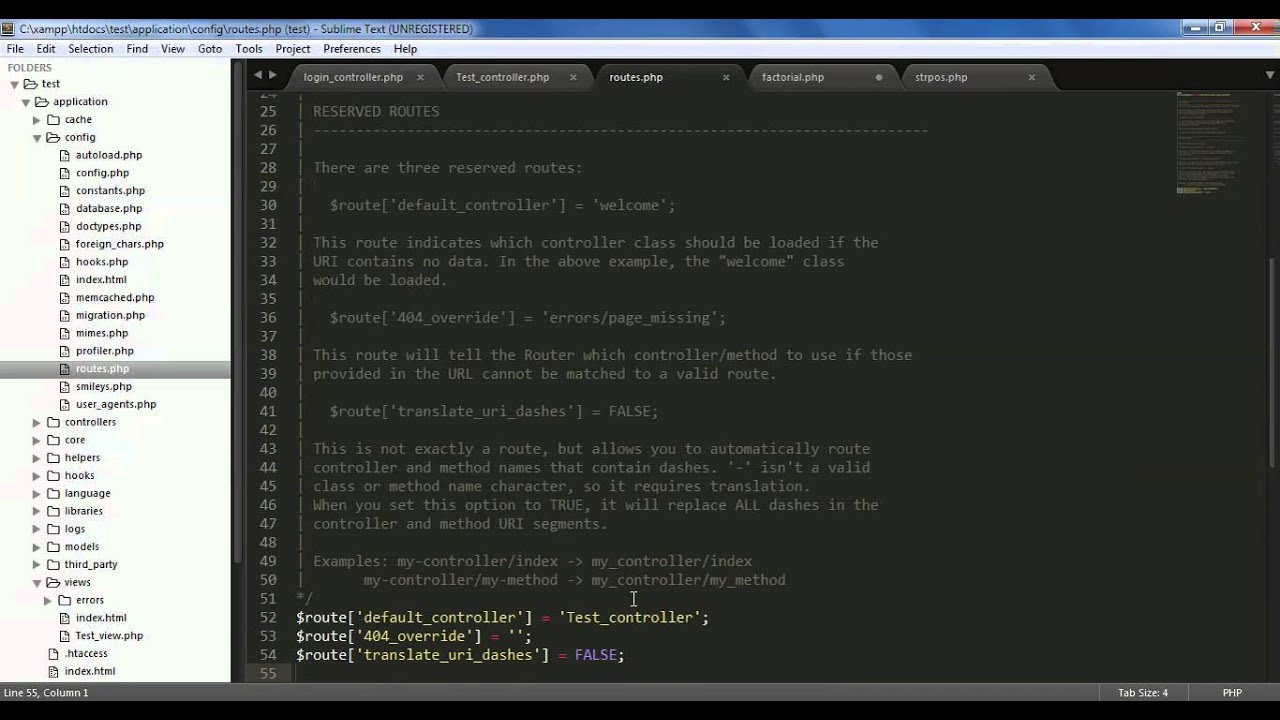This screenshot has height=720, width=1280.
Task: Open user_agents.php in the sidebar
Action: (x=116, y=405)
